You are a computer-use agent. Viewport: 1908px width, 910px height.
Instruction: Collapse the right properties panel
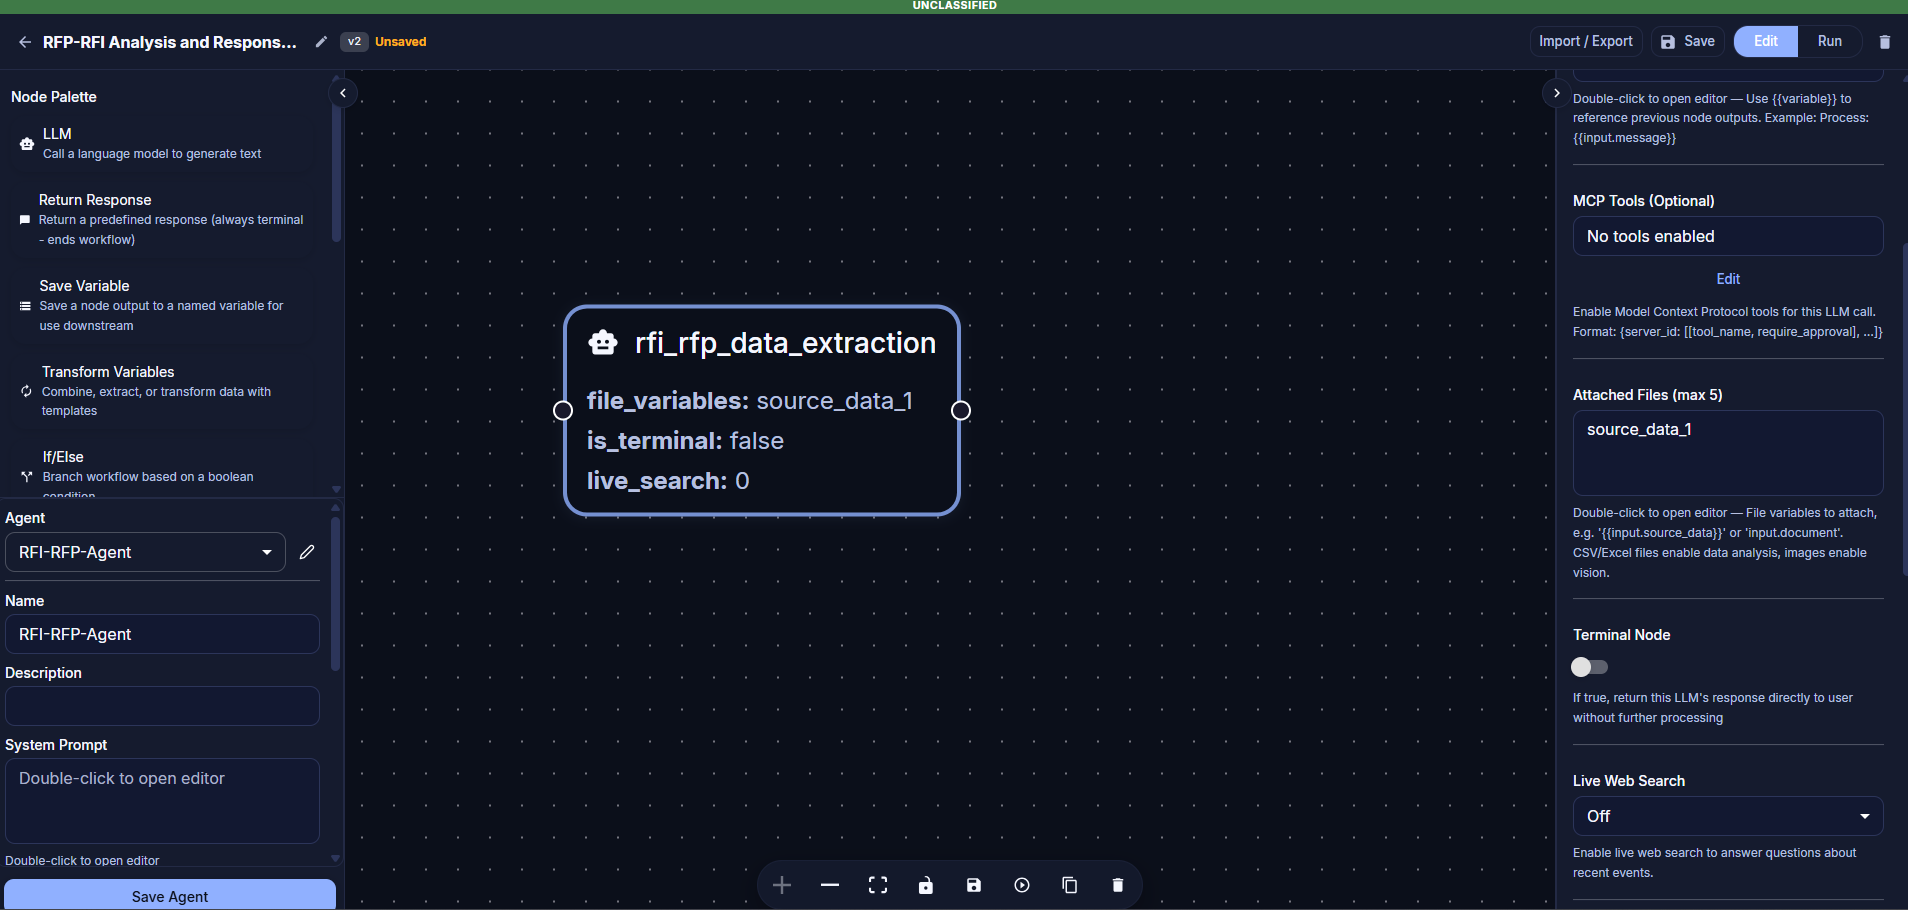coord(1556,93)
